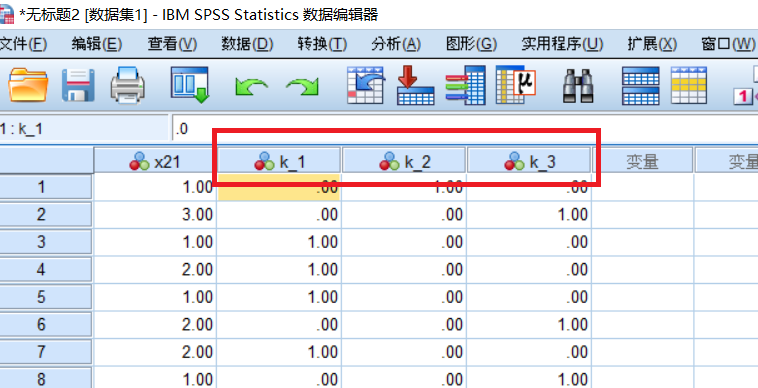Click the Go to variable red down-arrow icon
The height and width of the screenshot is (388, 758).
click(x=415, y=85)
